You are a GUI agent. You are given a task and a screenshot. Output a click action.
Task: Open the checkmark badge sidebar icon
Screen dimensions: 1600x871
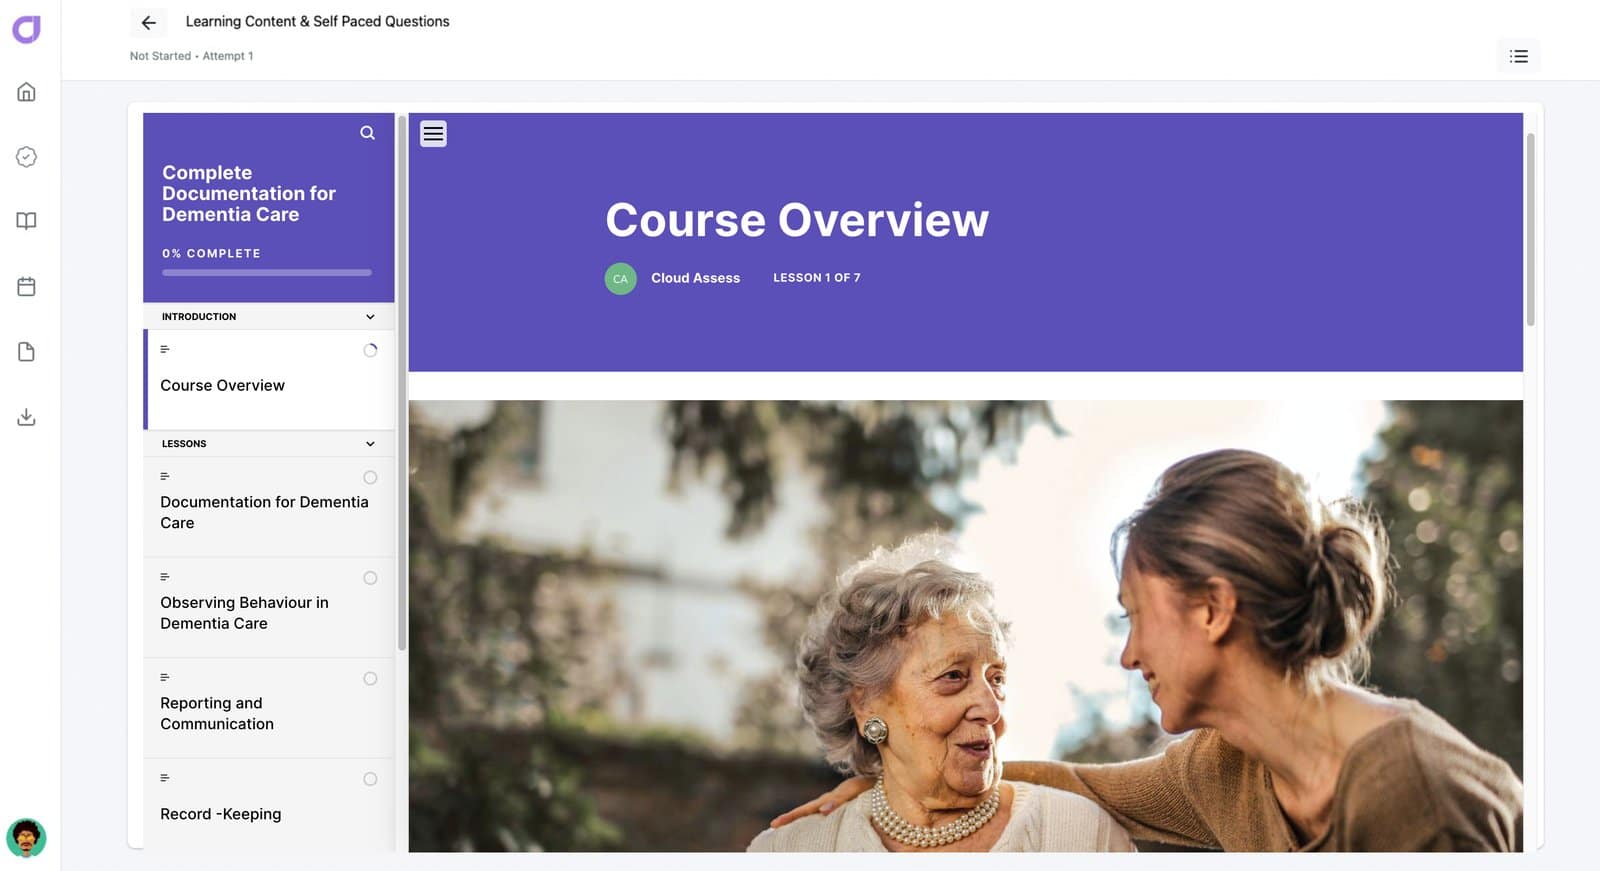pos(26,157)
